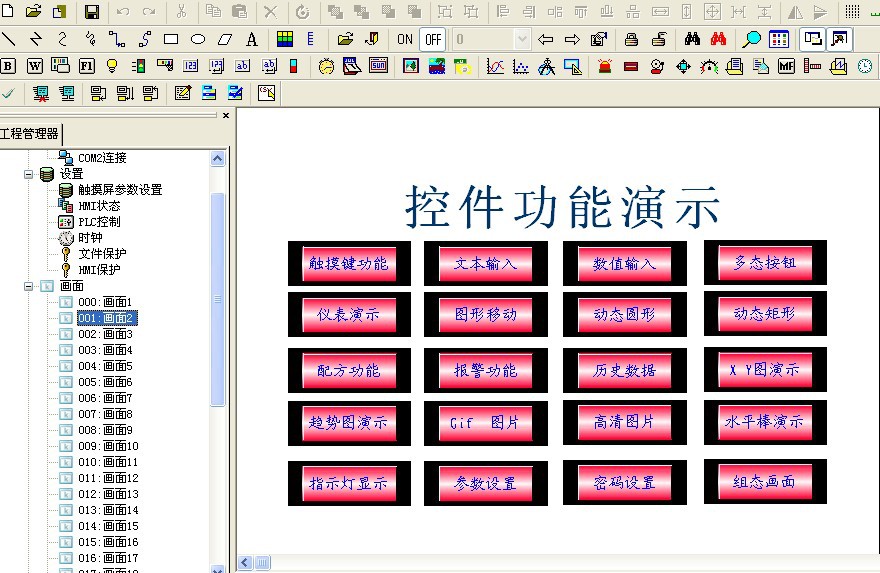The image size is (880, 573).
Task: Click the red binoculars icon
Action: (x=718, y=40)
